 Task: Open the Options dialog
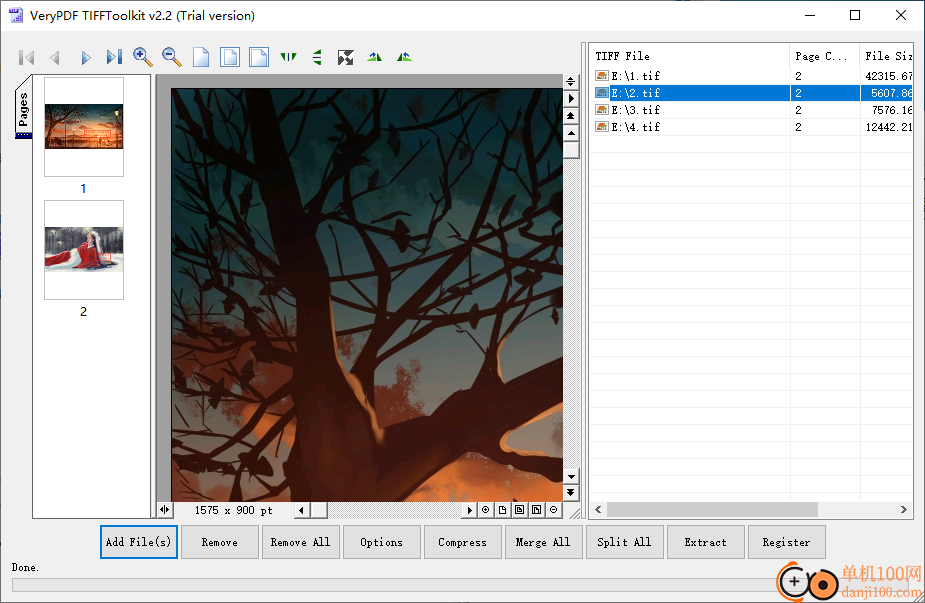point(382,542)
